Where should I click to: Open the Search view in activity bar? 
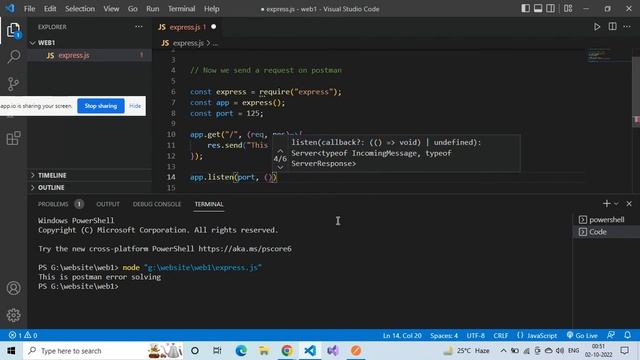pyautogui.click(x=13, y=56)
